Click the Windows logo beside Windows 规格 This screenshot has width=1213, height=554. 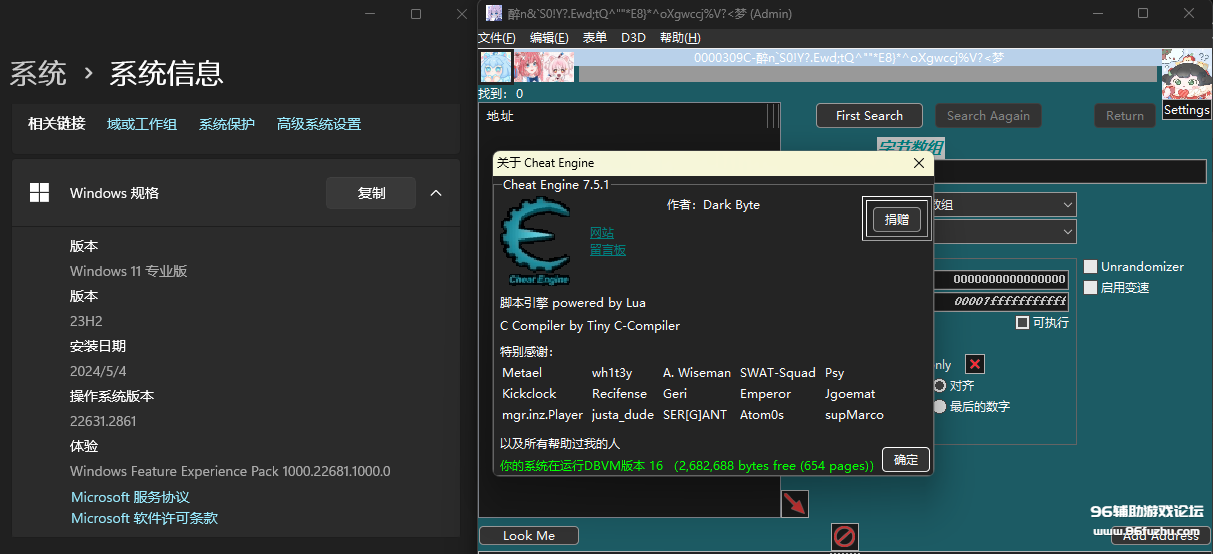coord(40,193)
